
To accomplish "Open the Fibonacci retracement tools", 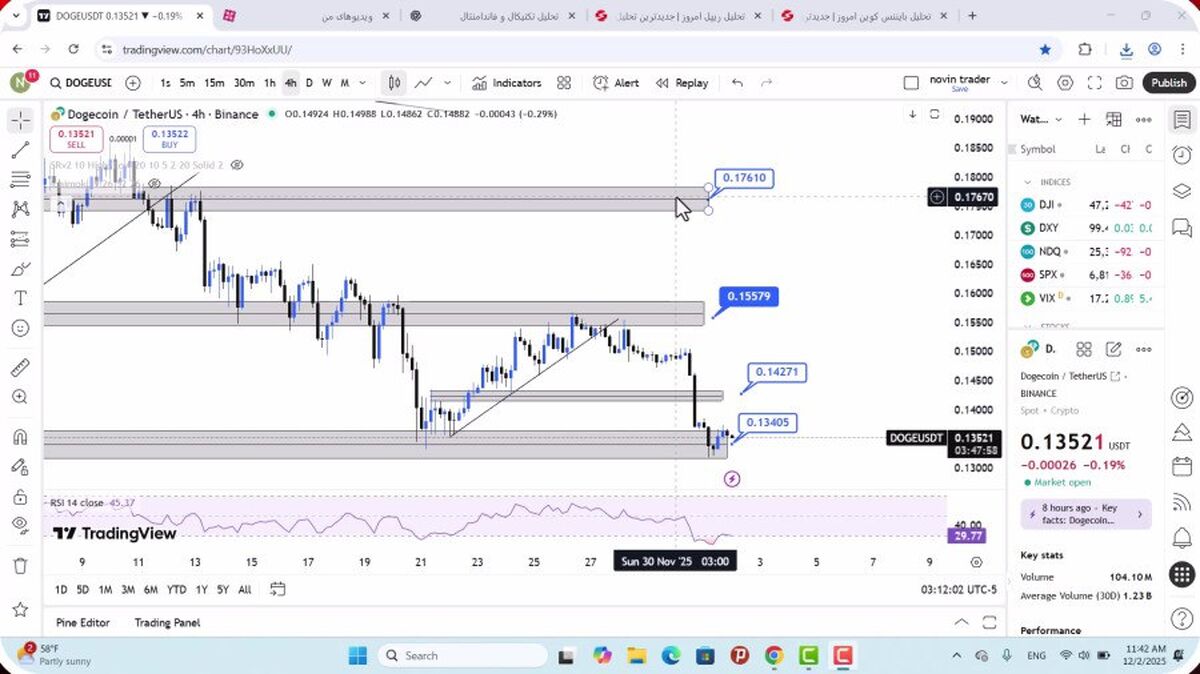I will [20, 180].
